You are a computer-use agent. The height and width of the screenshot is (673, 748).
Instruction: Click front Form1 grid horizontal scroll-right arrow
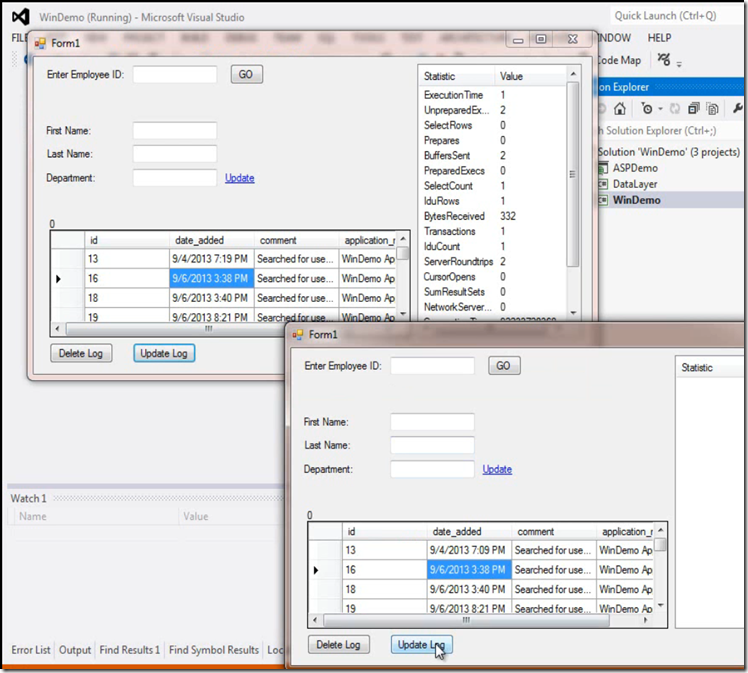tap(645, 620)
